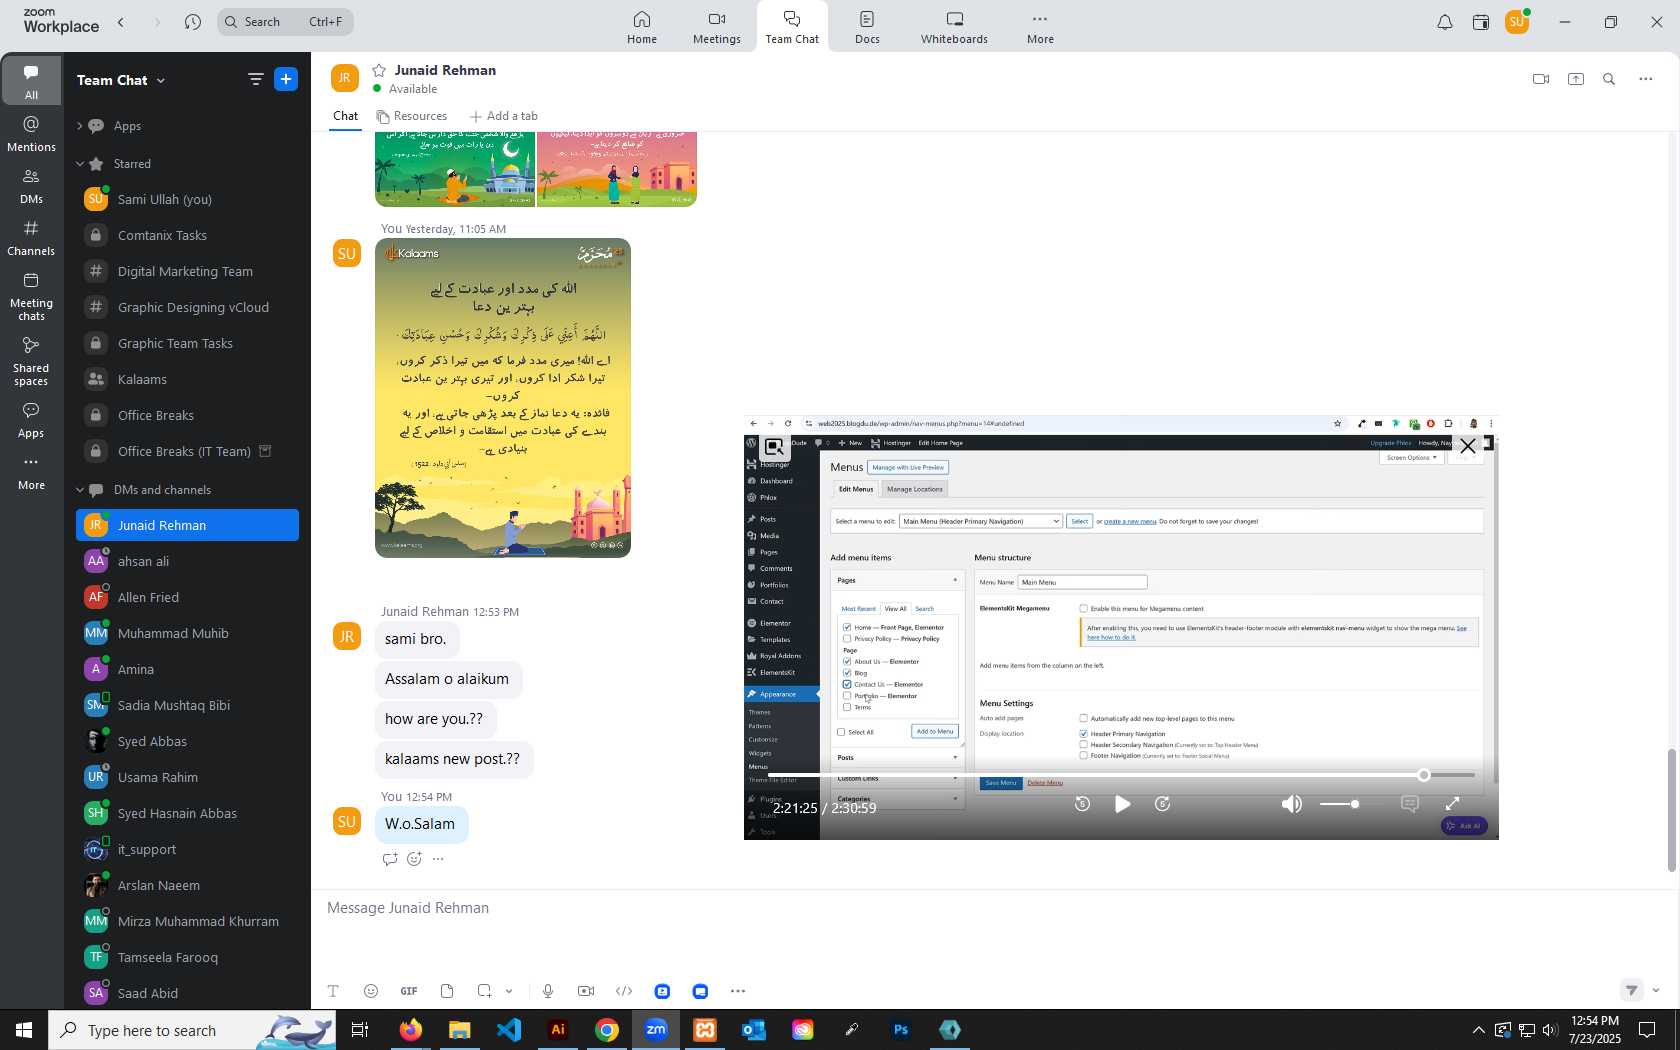The width and height of the screenshot is (1680, 1050).
Task: Record an audio message
Action: click(548, 991)
